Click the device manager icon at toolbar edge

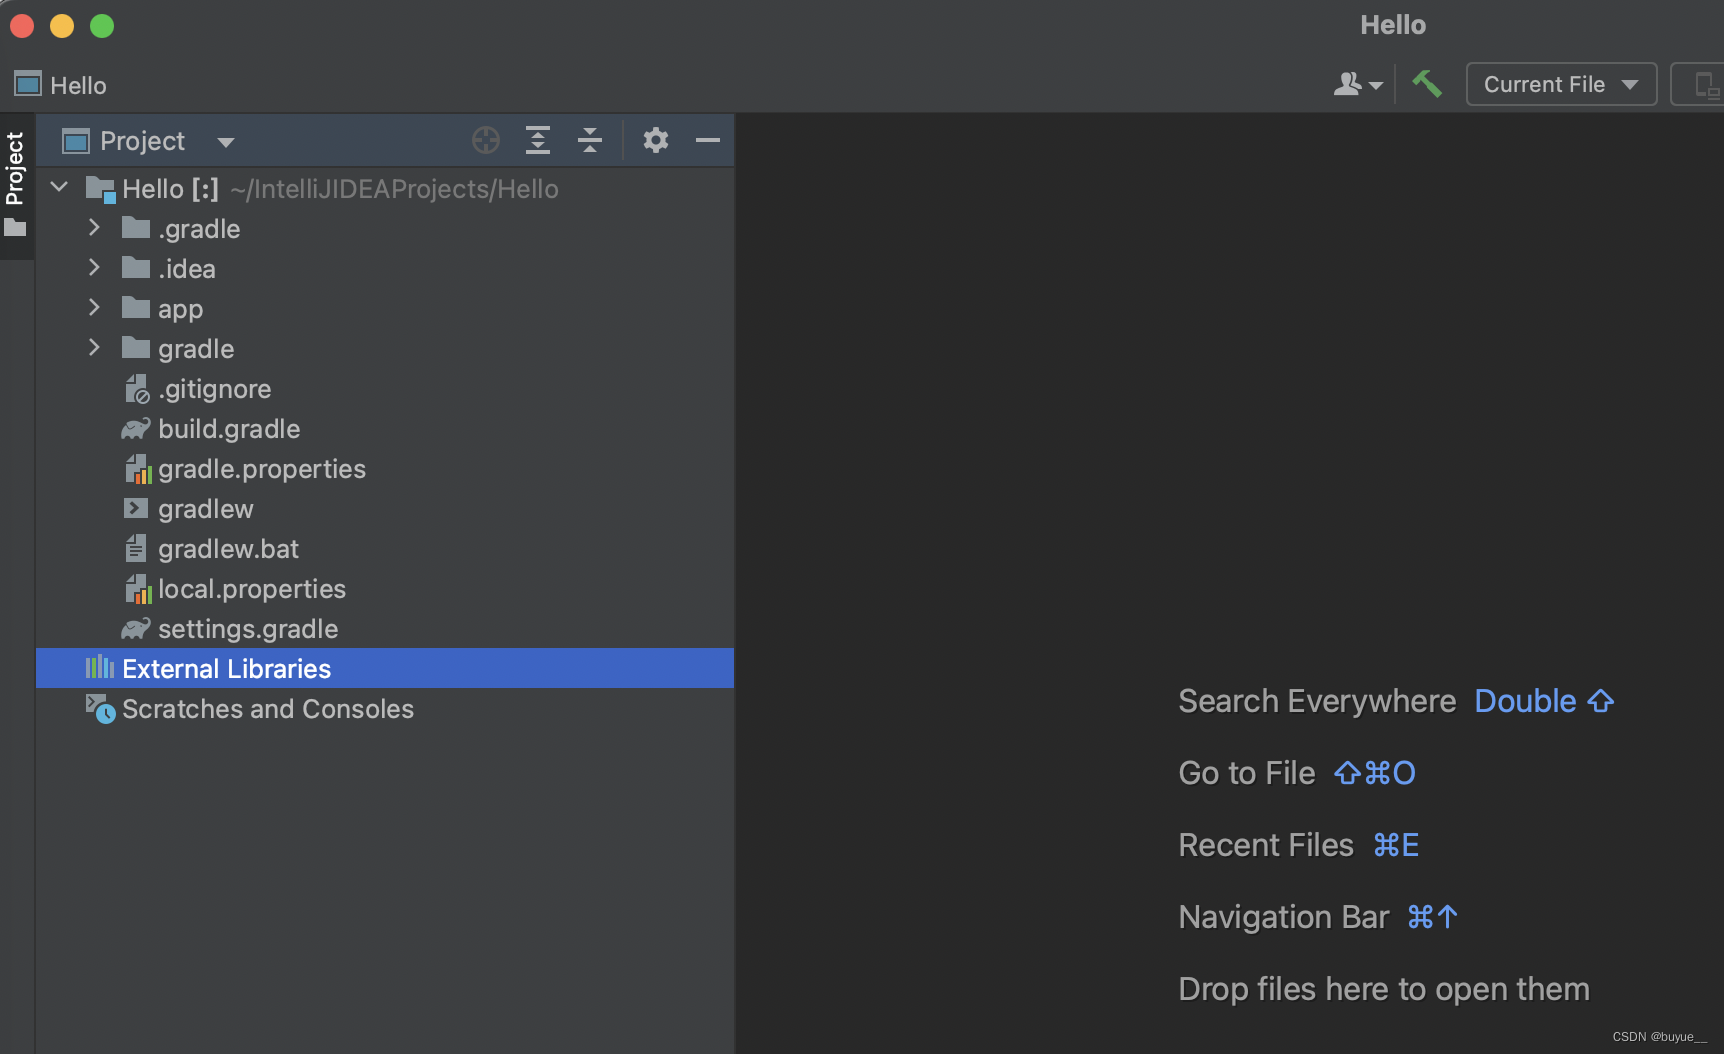point(1707,85)
